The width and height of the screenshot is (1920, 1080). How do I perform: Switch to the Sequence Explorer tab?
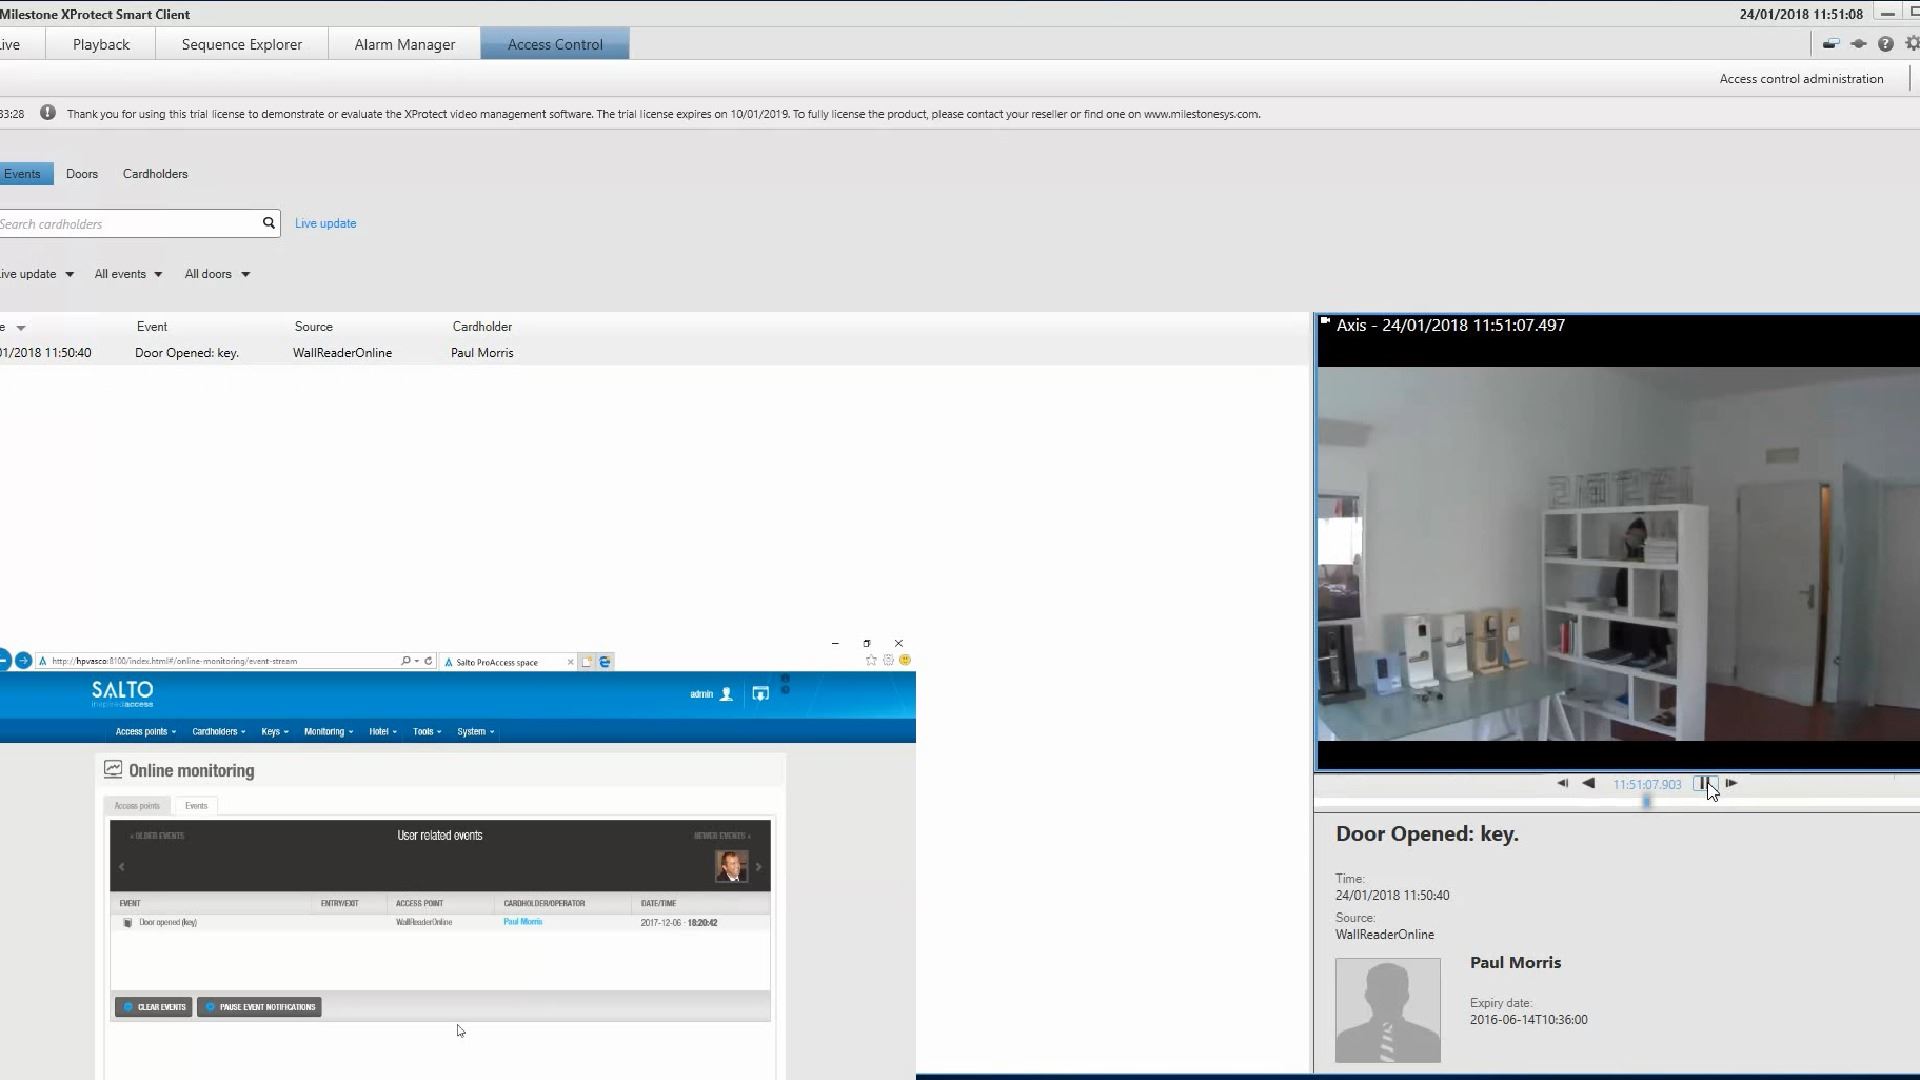click(242, 44)
